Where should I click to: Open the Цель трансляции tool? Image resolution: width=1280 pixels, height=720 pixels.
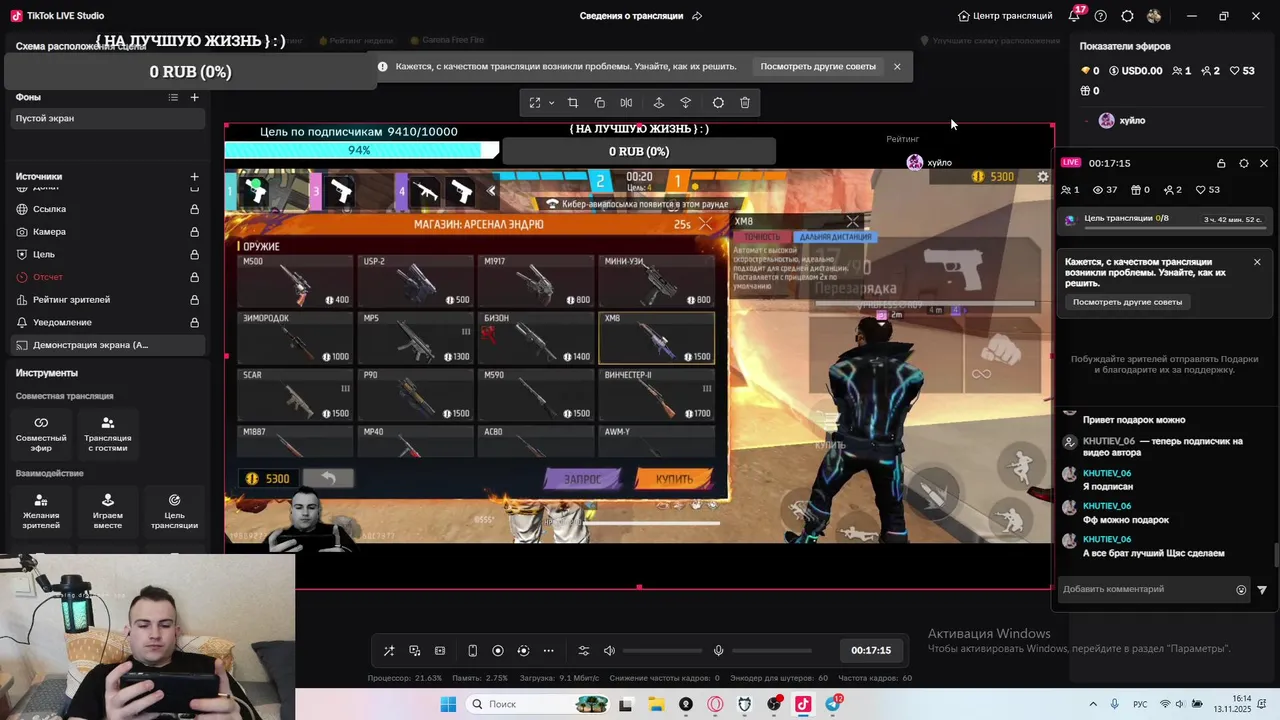174,511
